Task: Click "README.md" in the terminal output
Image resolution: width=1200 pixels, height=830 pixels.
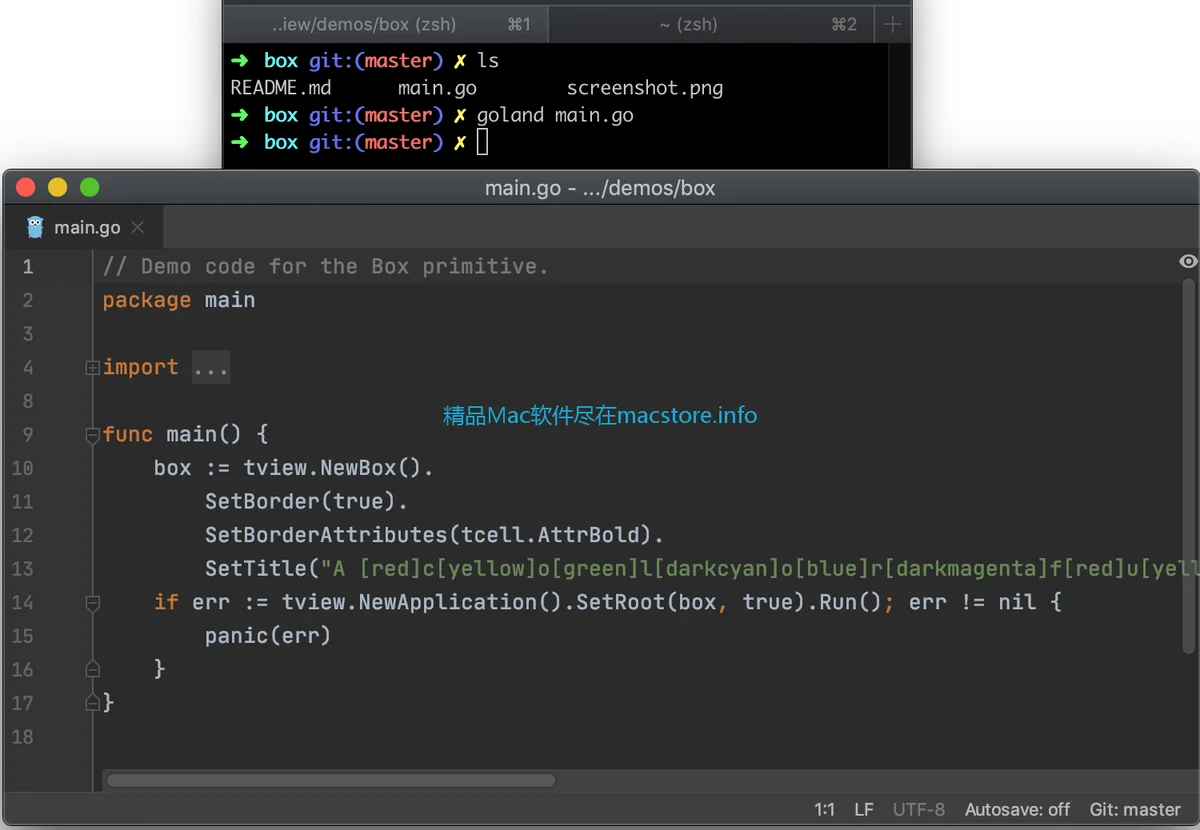Action: pos(281,88)
